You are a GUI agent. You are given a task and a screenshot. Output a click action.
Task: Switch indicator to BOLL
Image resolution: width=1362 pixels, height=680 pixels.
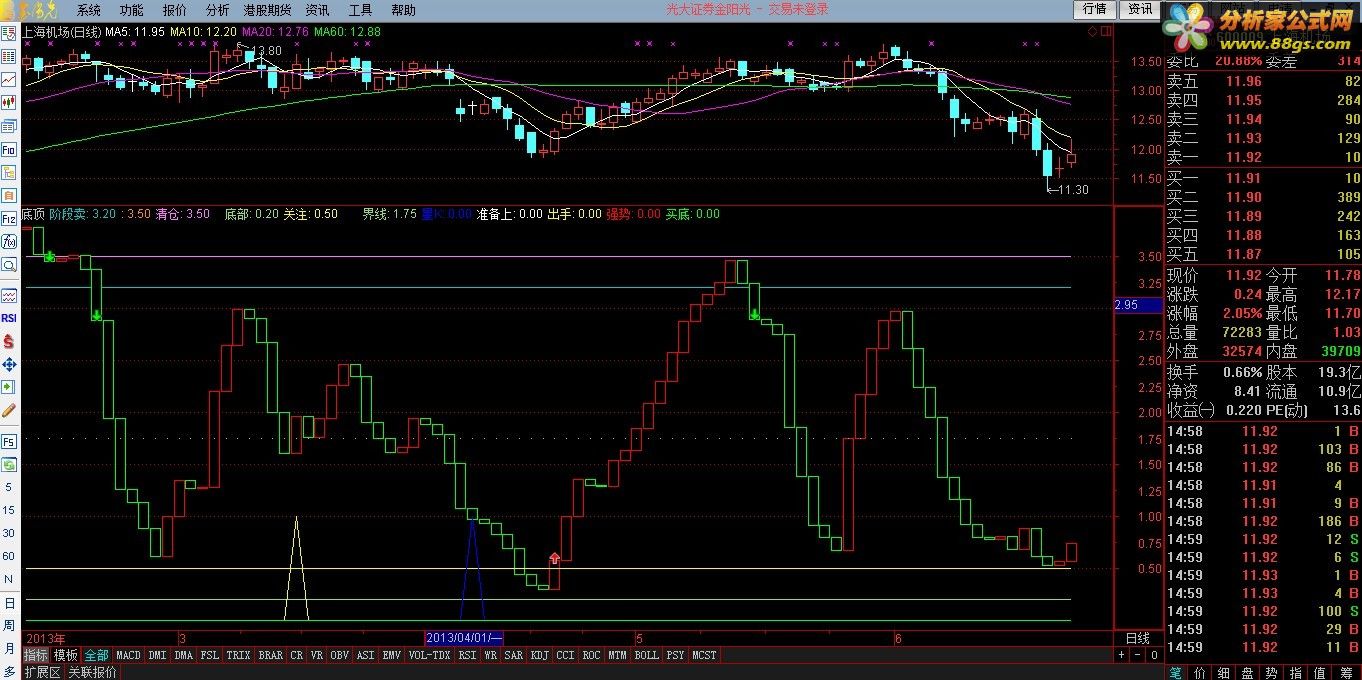tap(647, 655)
